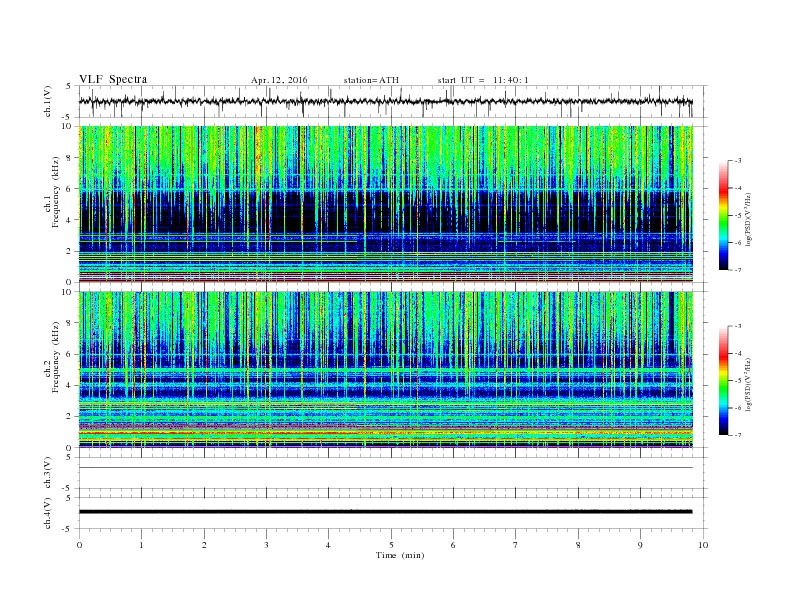Click the ch.1 waveform trace panel
This screenshot has height=612, width=792.
click(x=393, y=101)
